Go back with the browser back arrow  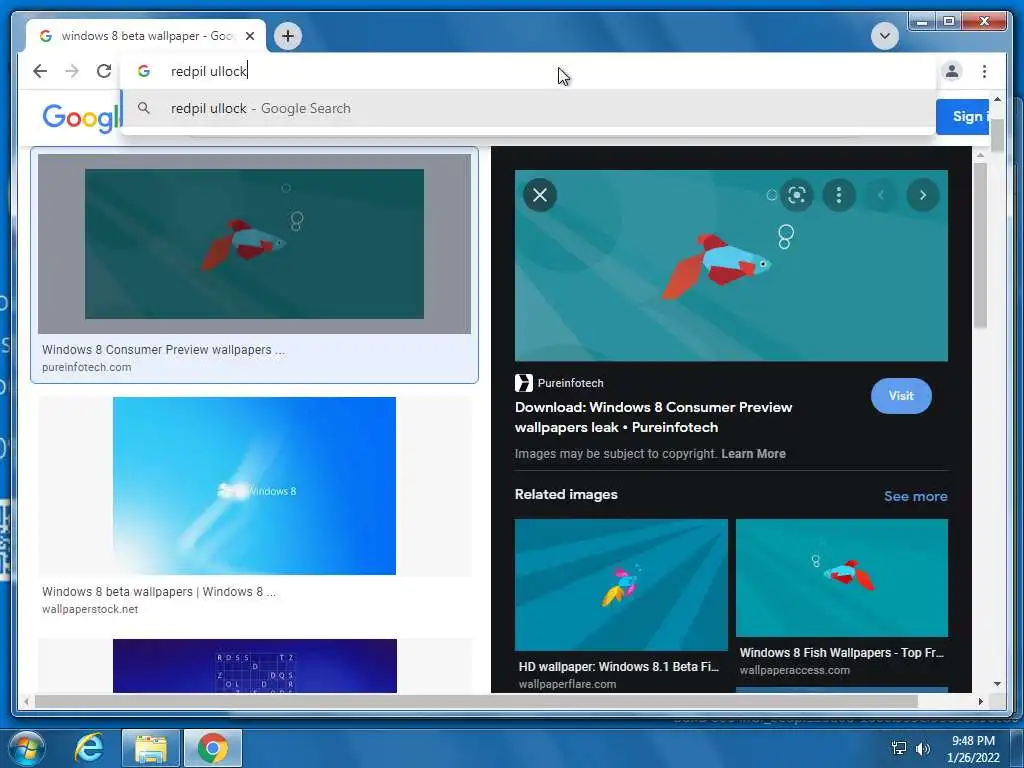pos(40,71)
